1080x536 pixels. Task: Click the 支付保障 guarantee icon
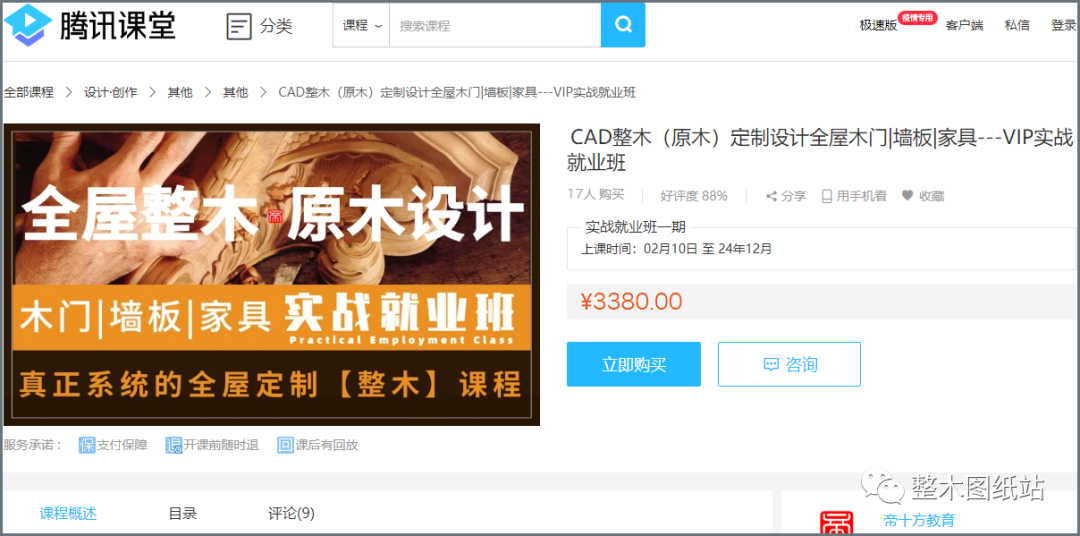[x=87, y=445]
